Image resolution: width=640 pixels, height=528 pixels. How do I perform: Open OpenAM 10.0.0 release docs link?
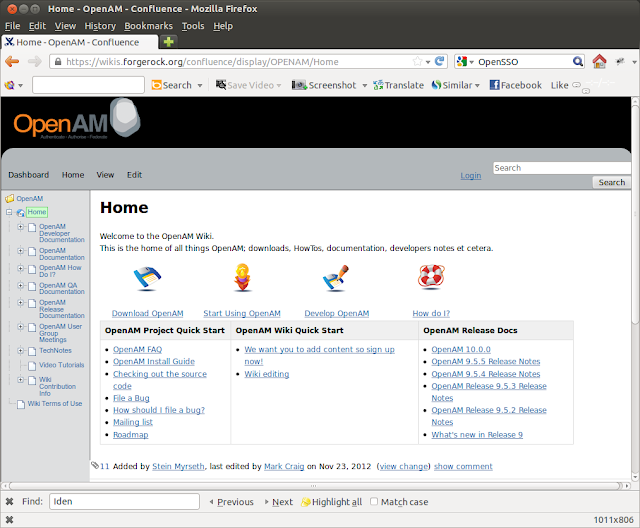(x=461, y=349)
